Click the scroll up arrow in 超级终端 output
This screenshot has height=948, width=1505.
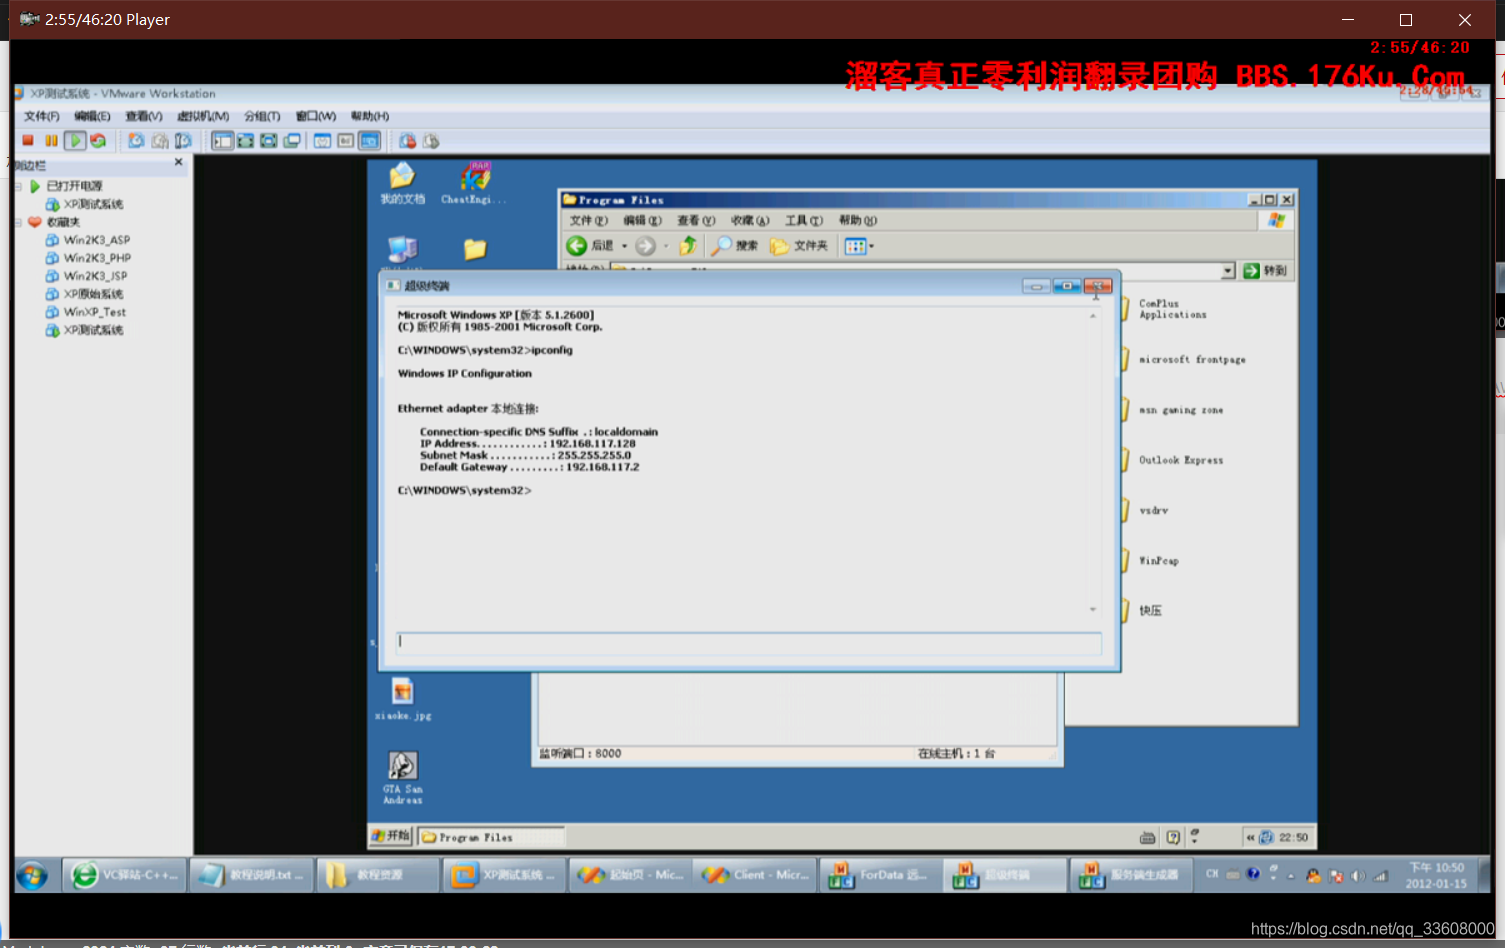point(1093,316)
